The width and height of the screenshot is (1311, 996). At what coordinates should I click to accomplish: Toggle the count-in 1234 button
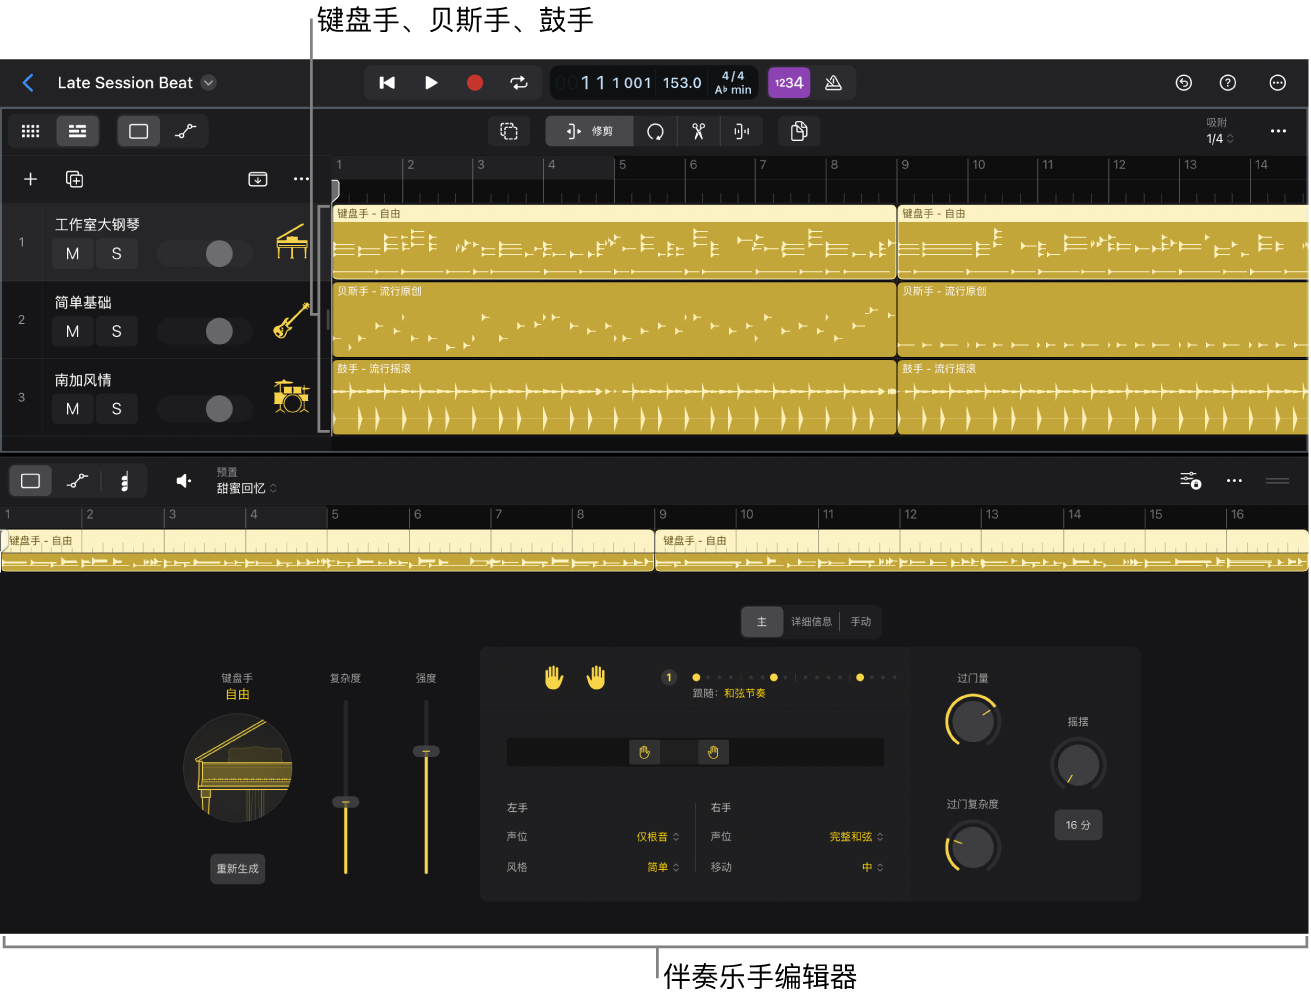point(789,83)
